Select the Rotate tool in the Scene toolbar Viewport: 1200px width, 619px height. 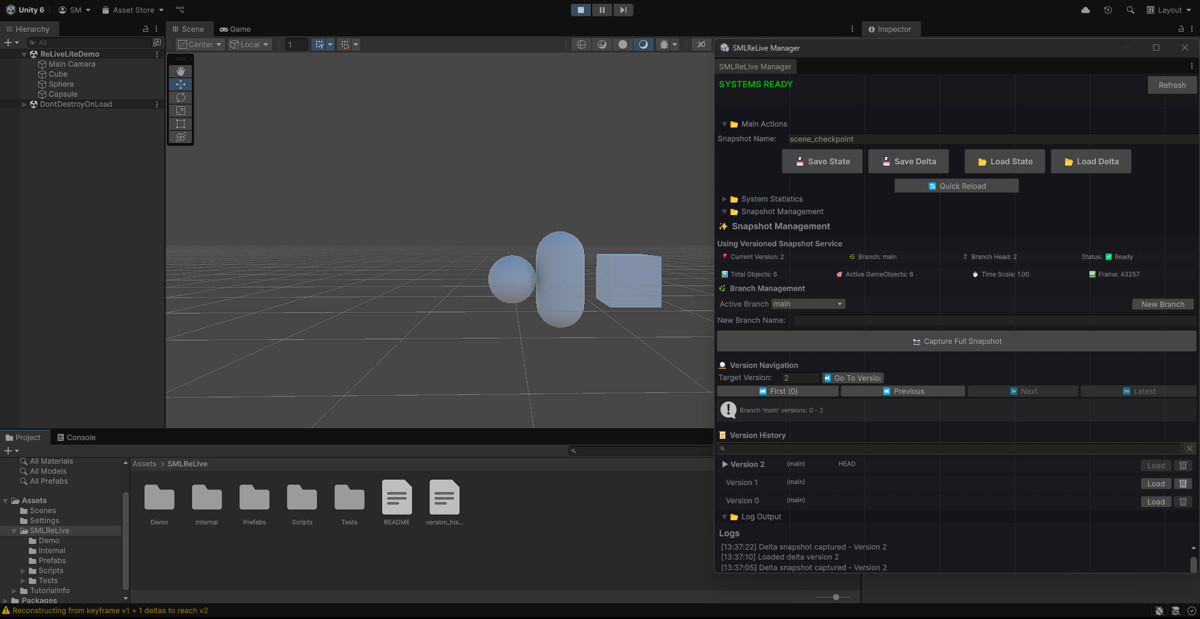(181, 97)
